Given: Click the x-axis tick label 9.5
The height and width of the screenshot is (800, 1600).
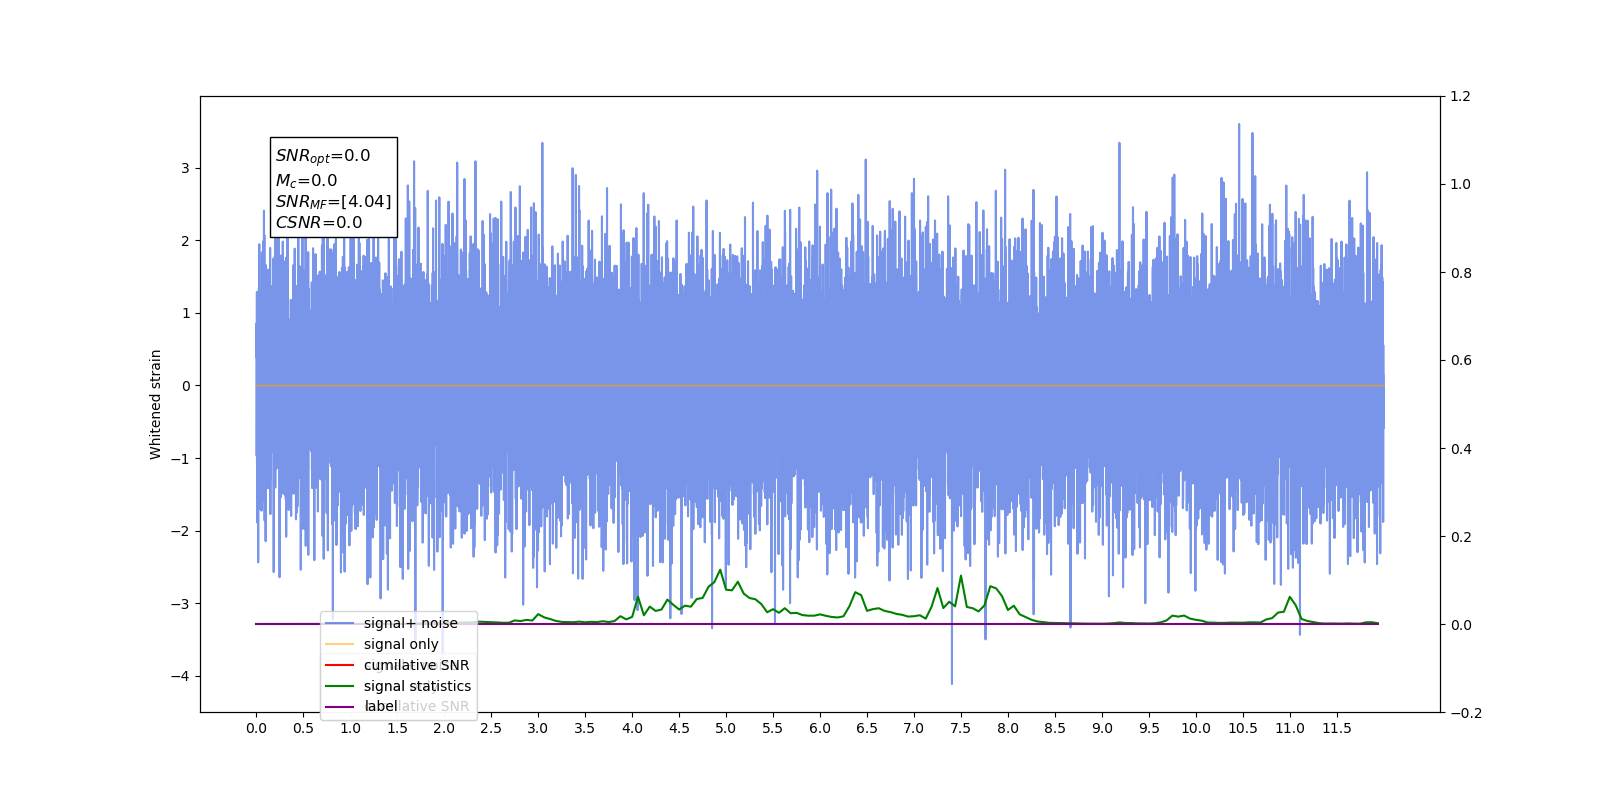Looking at the screenshot, I should tap(1149, 728).
